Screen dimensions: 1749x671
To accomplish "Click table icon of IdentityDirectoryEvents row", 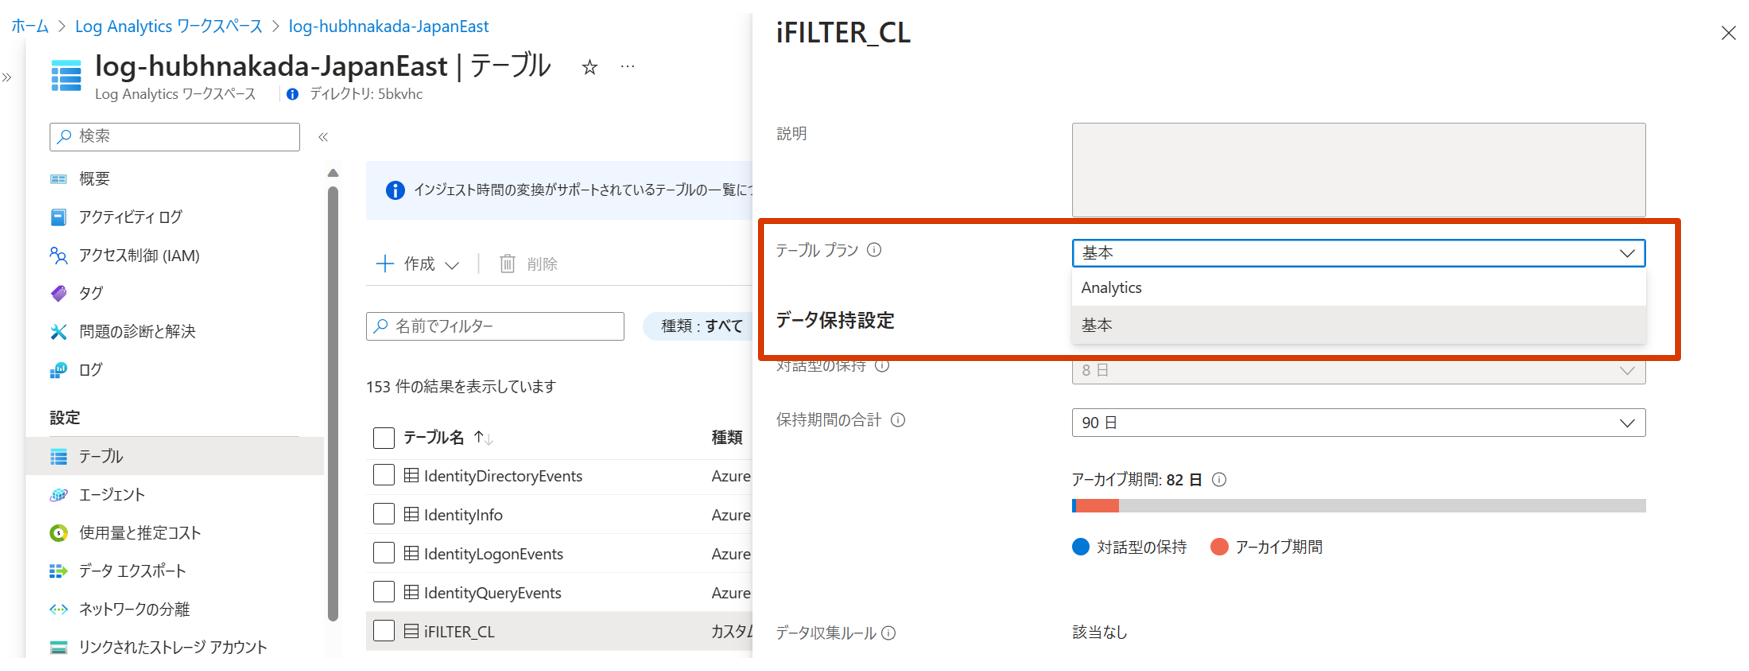I will pyautogui.click(x=411, y=476).
